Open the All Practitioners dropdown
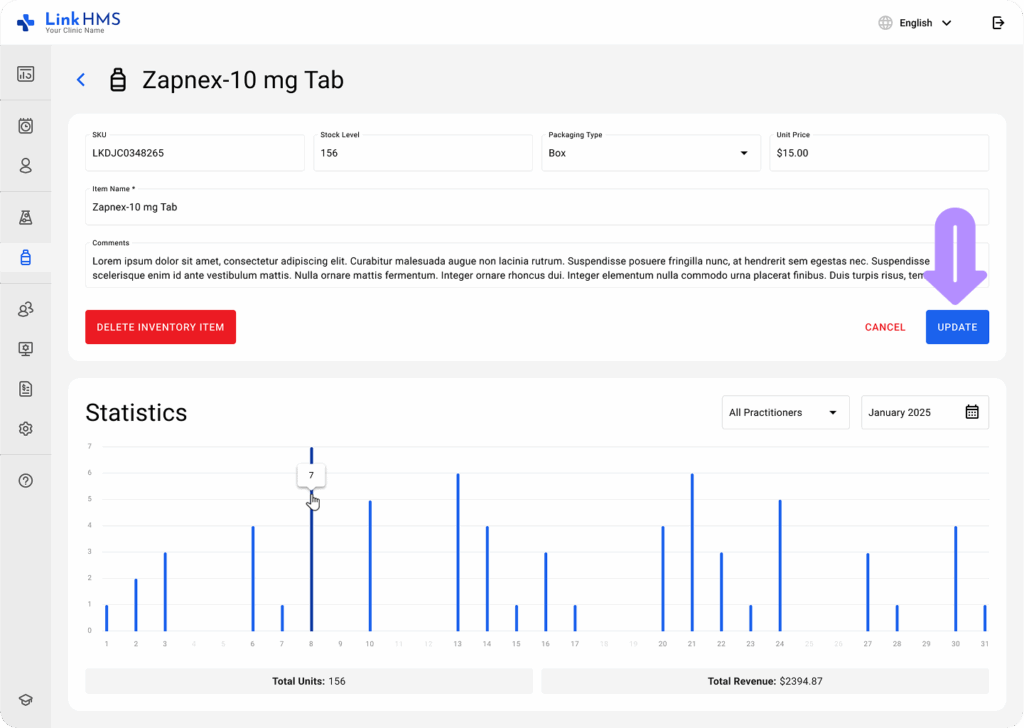This screenshot has height=728, width=1024. click(x=785, y=412)
